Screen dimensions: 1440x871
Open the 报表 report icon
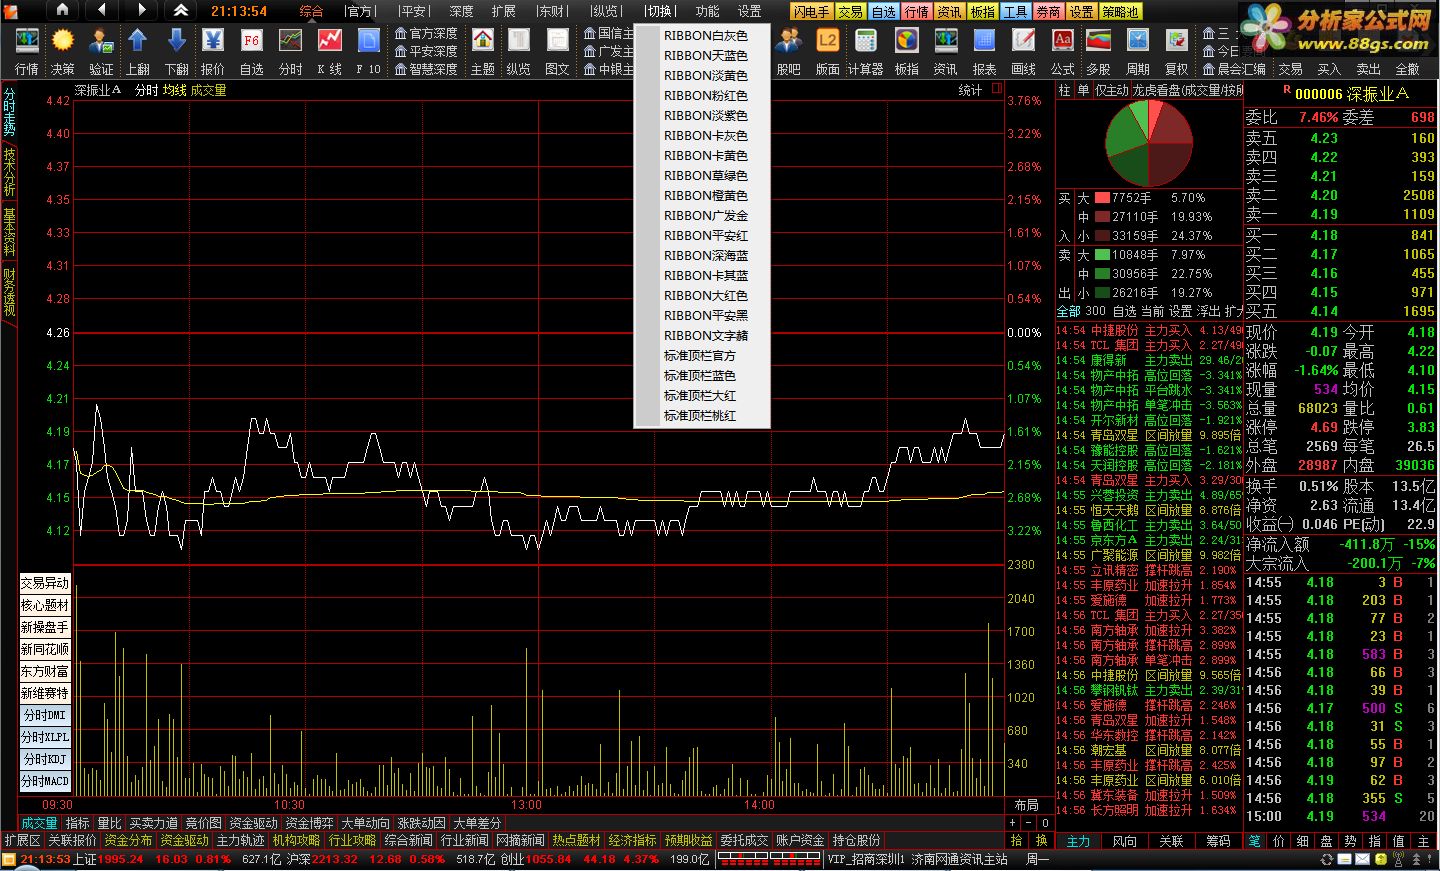pyautogui.click(x=985, y=52)
